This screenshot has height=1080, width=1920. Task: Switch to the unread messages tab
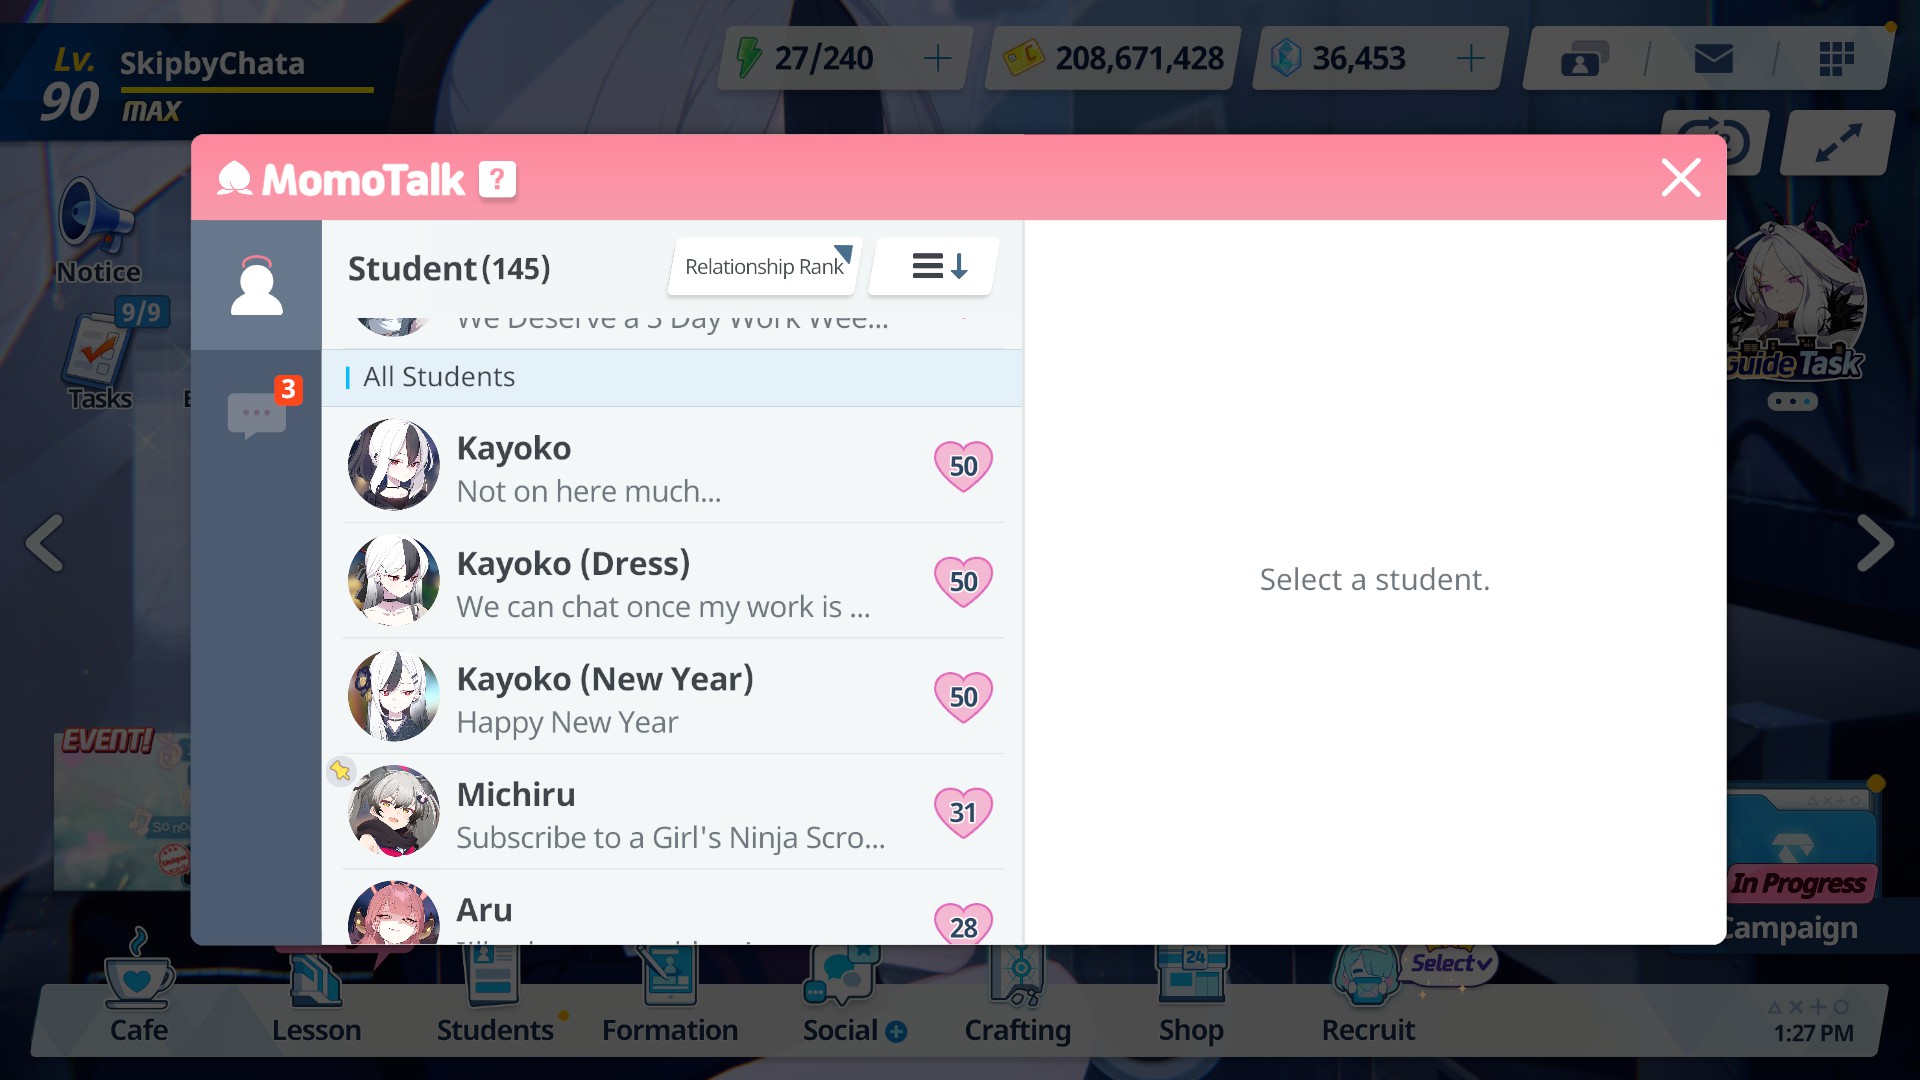pyautogui.click(x=257, y=413)
